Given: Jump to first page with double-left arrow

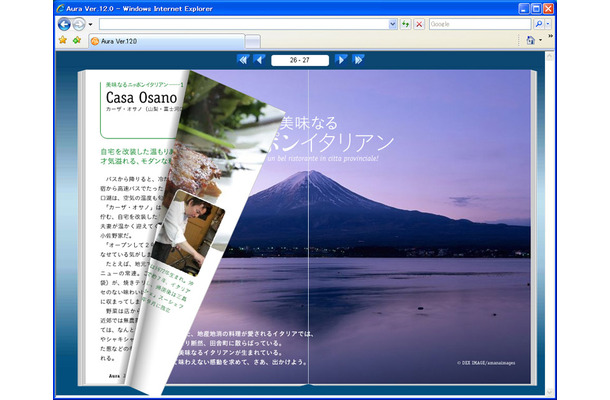Looking at the screenshot, I should [x=243, y=60].
